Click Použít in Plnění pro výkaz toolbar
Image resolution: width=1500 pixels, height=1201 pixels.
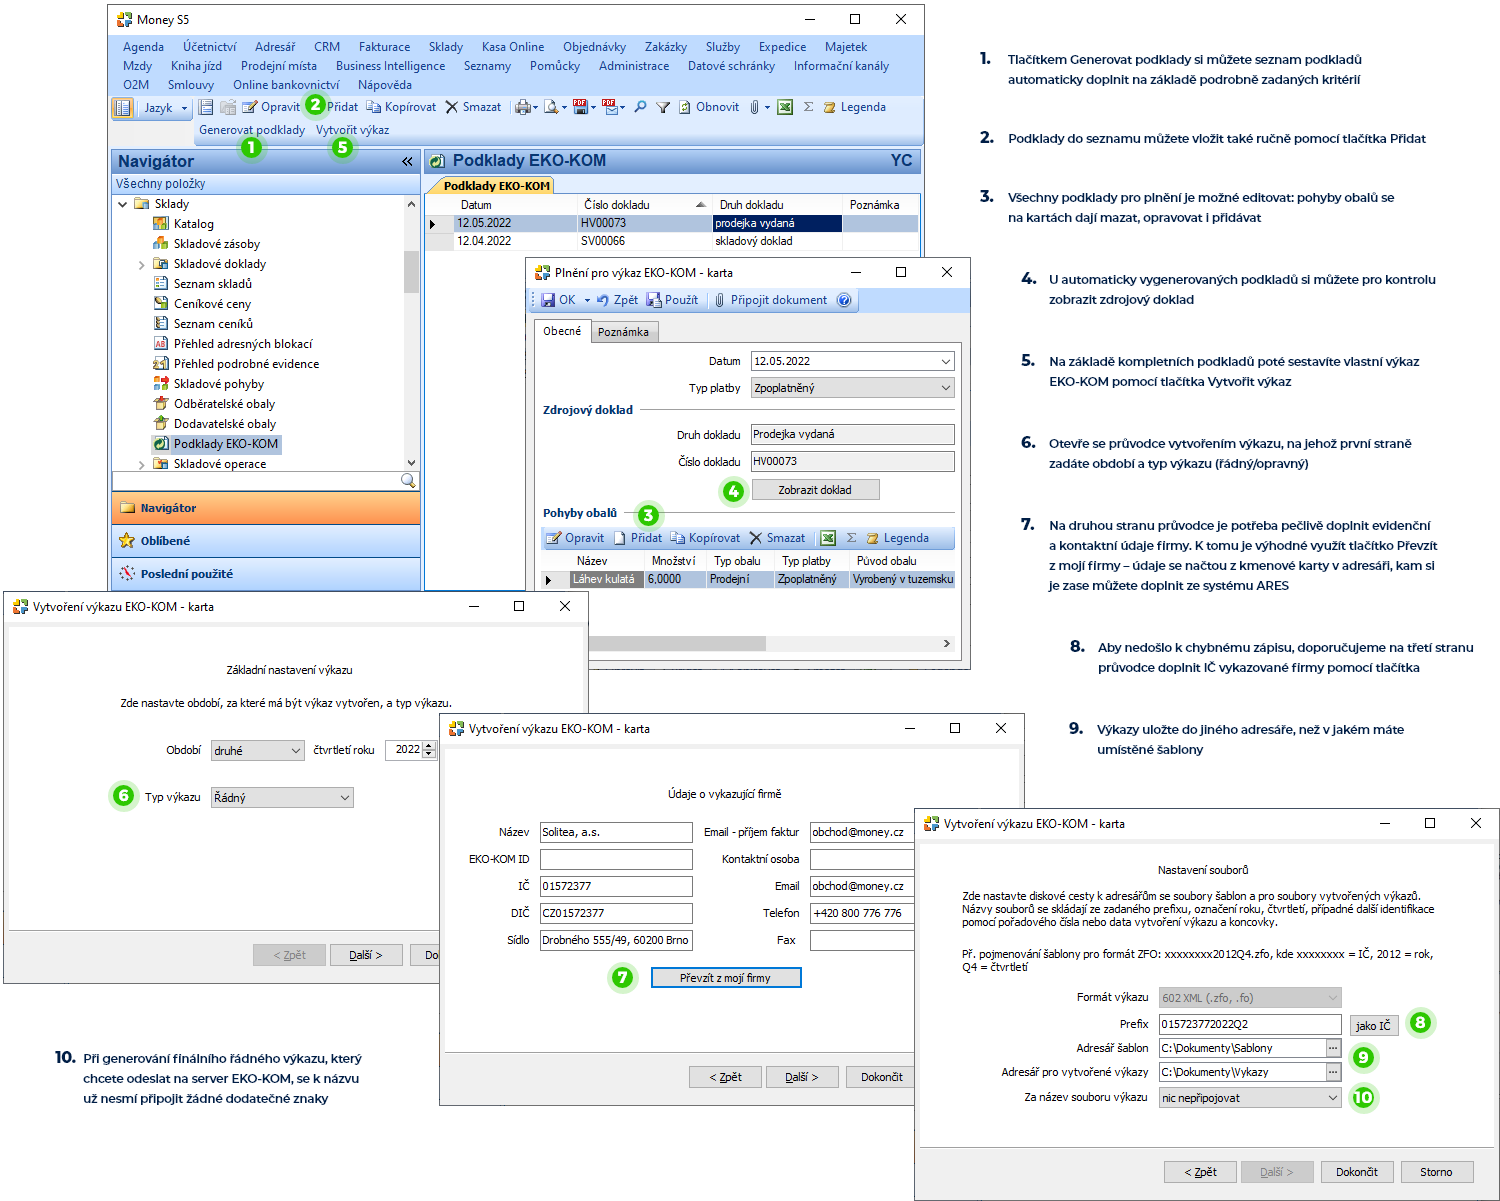click(673, 300)
